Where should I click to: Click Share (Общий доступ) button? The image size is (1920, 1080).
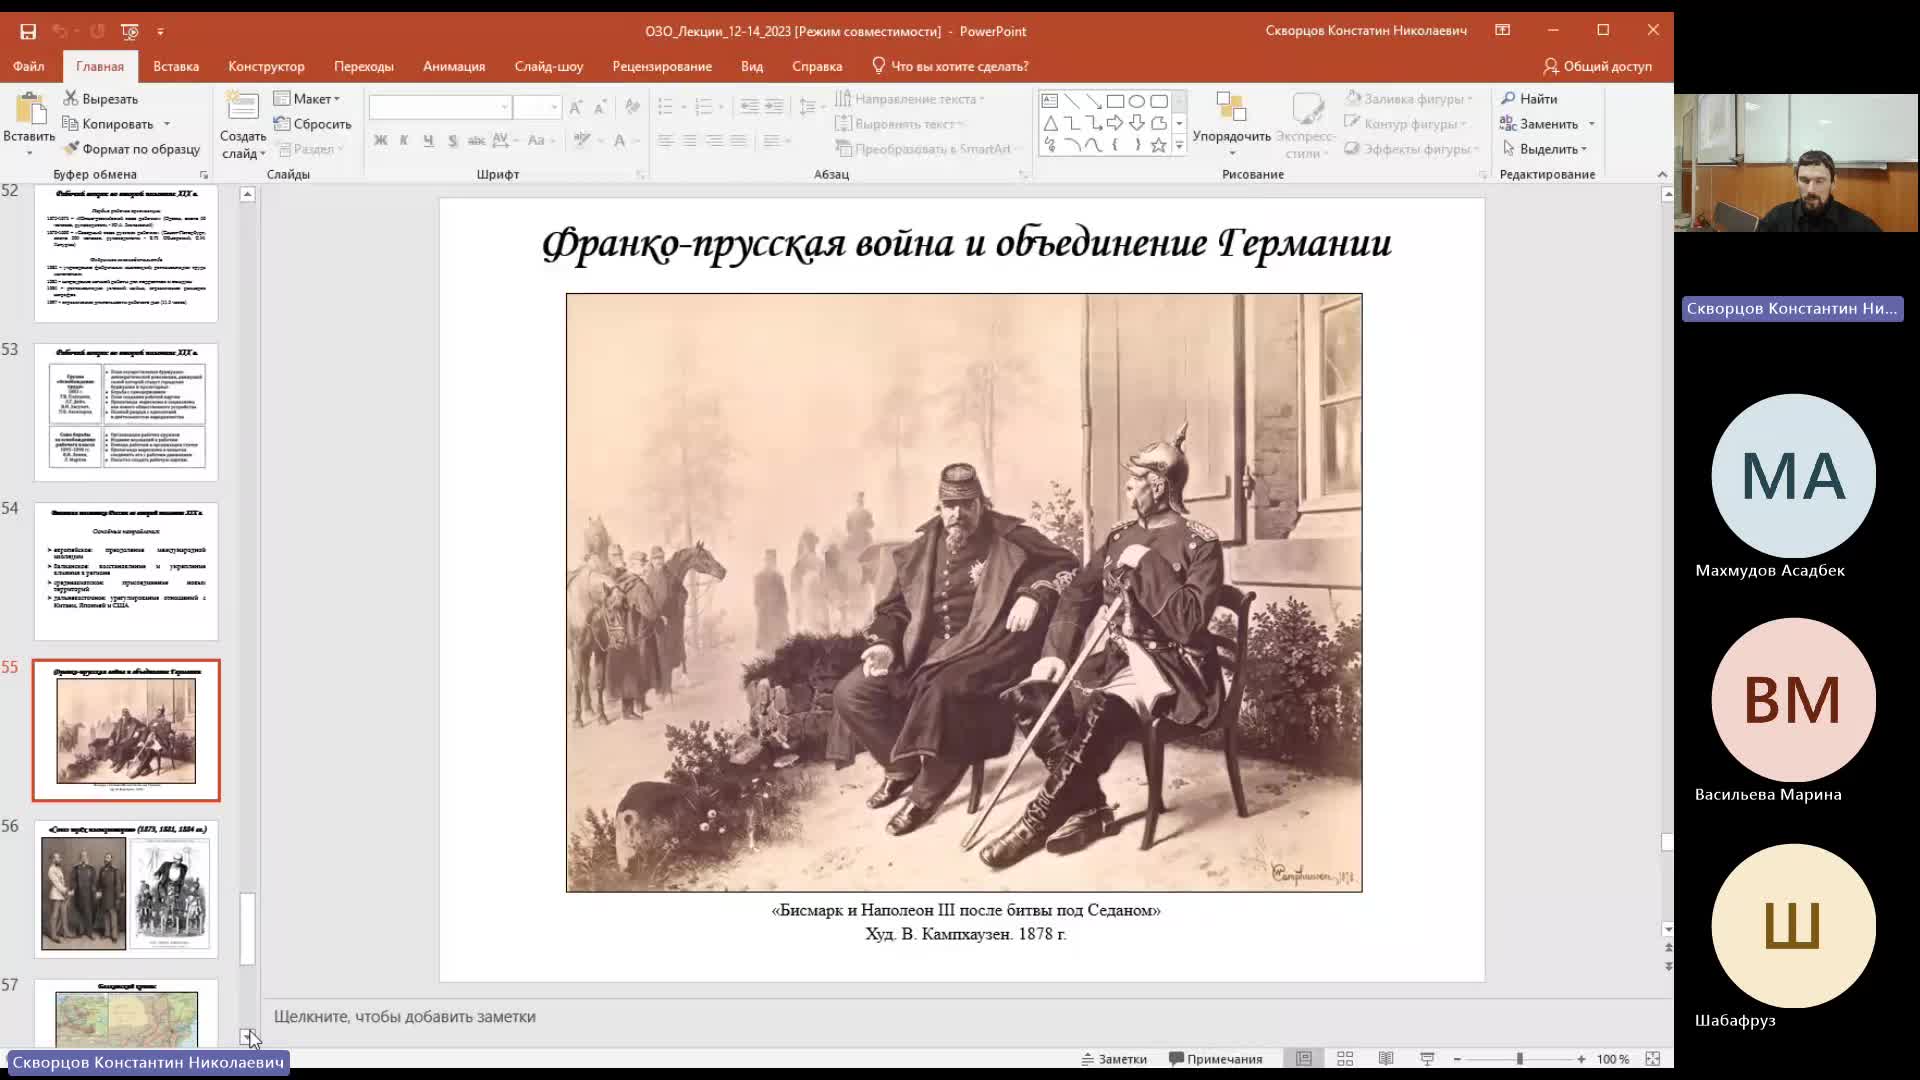(x=1597, y=66)
